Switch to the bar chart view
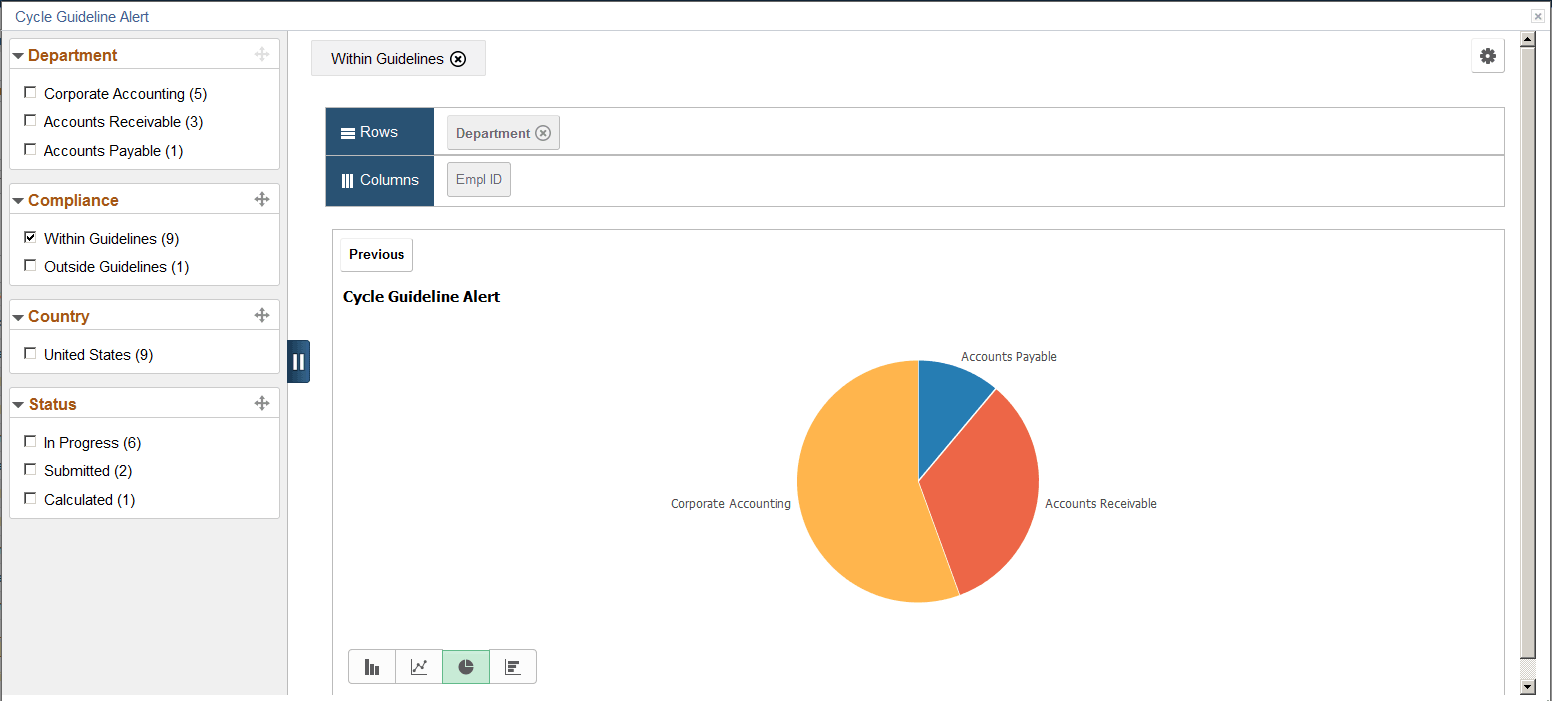1552x701 pixels. coord(372,666)
